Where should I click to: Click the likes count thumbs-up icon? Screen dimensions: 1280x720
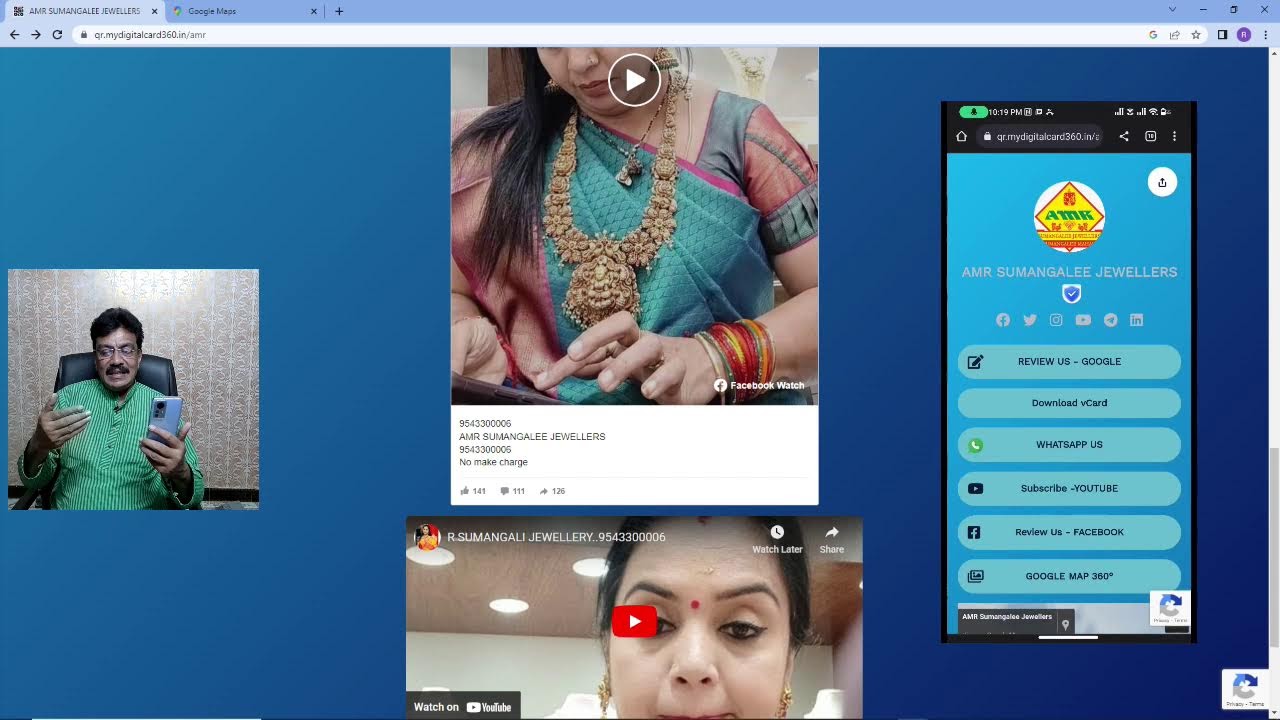[x=465, y=491]
